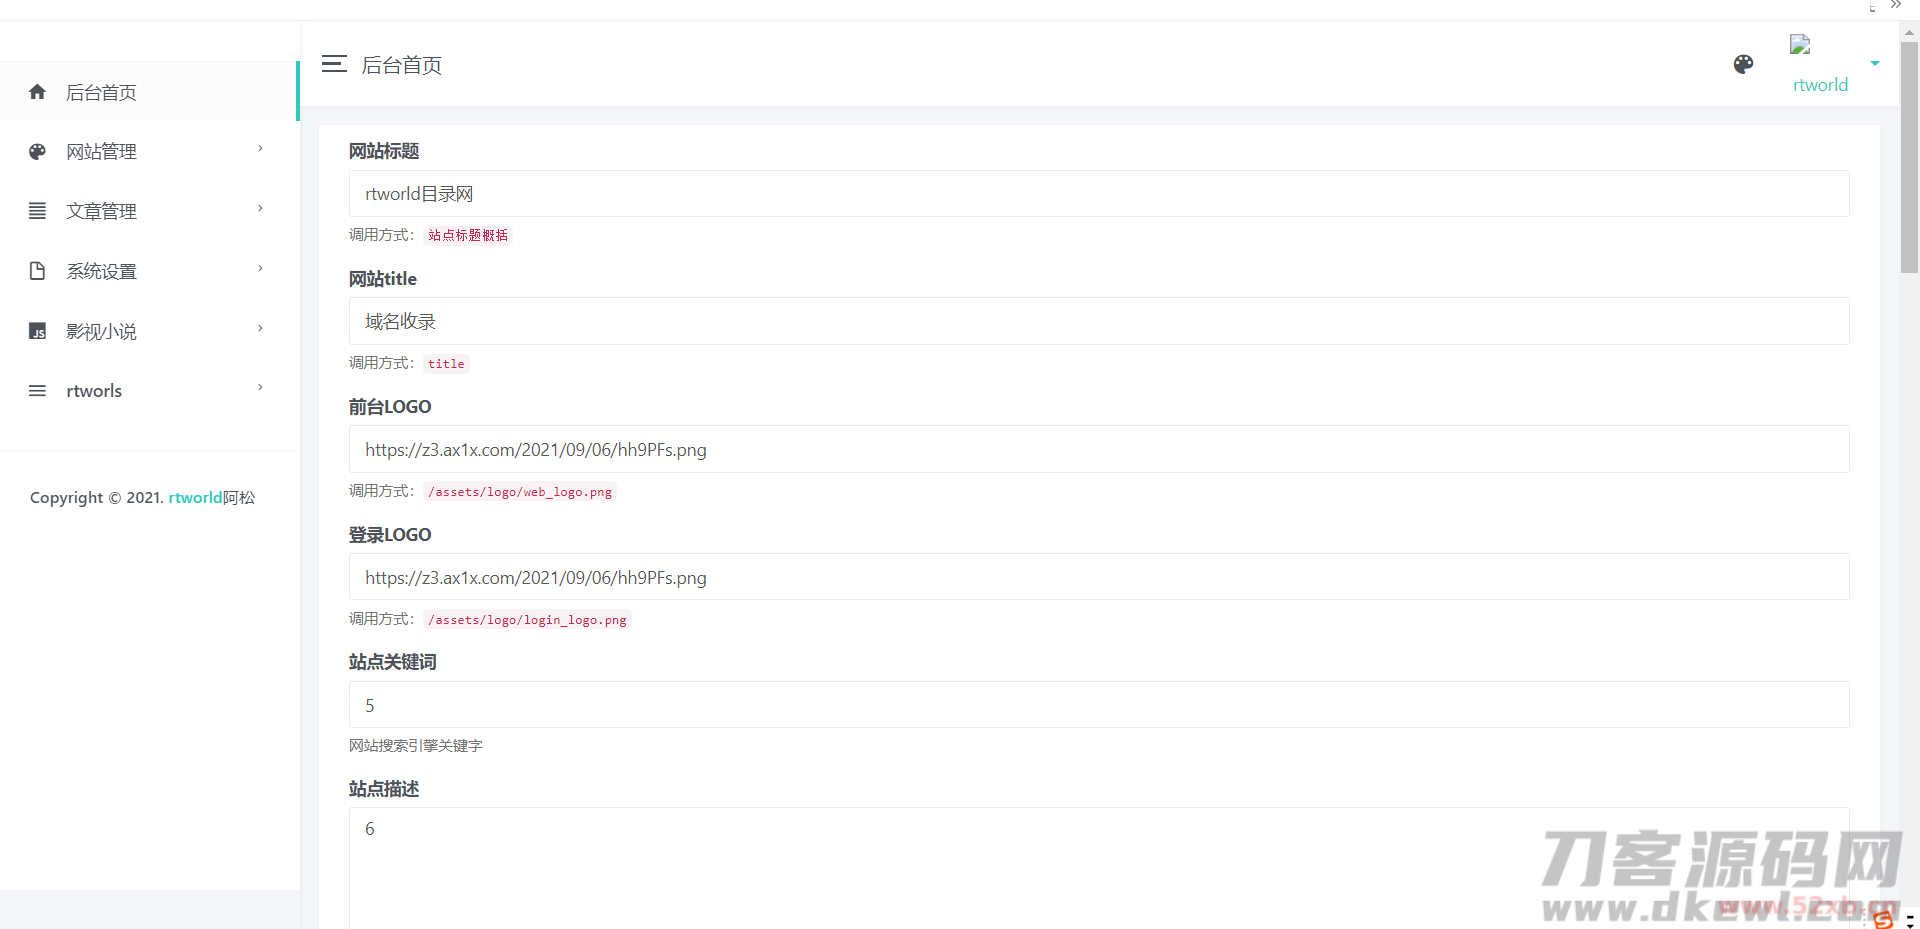Open the theme palette in the header
Screen dimensions: 1920x929
tap(1743, 64)
